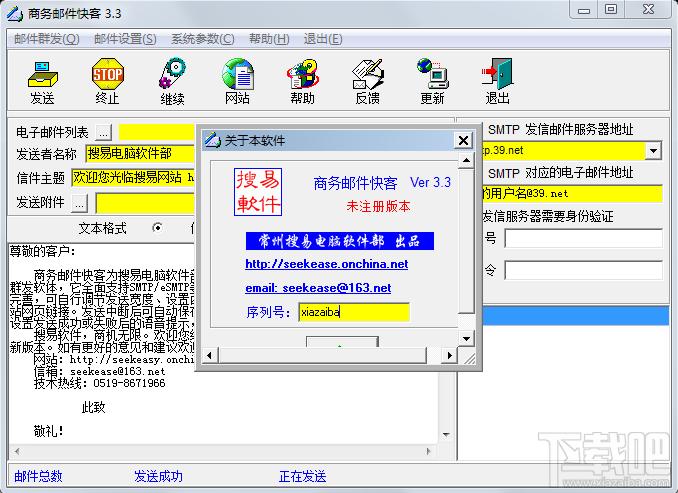Viewport: 678px width, 493px height.
Task: Click the 未注册版本 red text
Action: [x=378, y=206]
